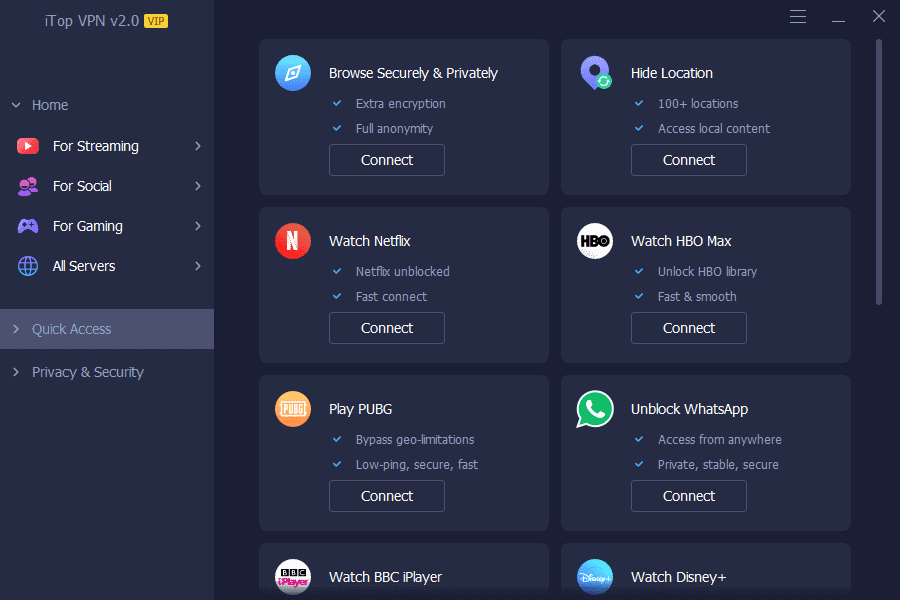Connect to Watch Netflix

(386, 327)
